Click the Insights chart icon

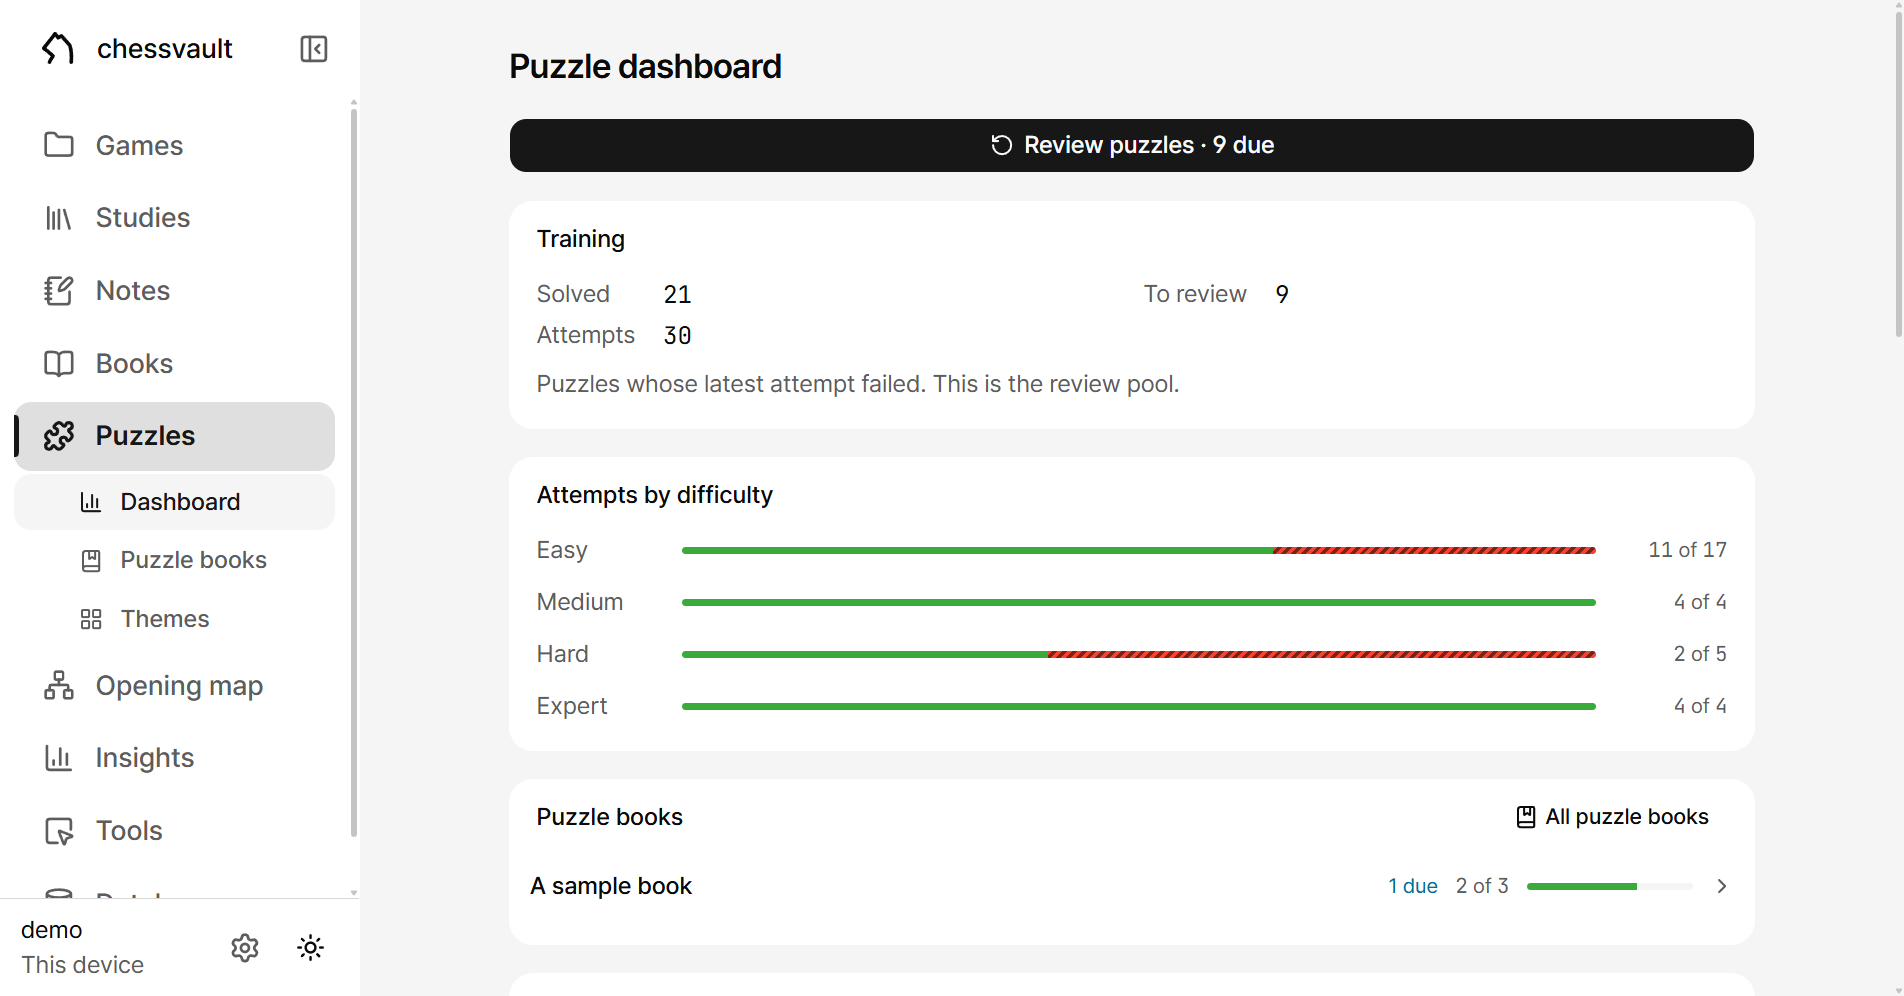pos(59,758)
